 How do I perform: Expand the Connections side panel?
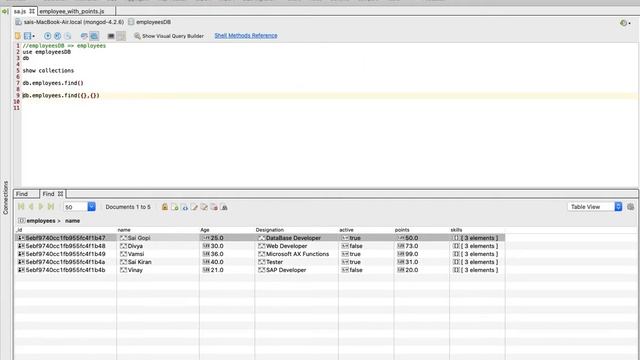6,198
